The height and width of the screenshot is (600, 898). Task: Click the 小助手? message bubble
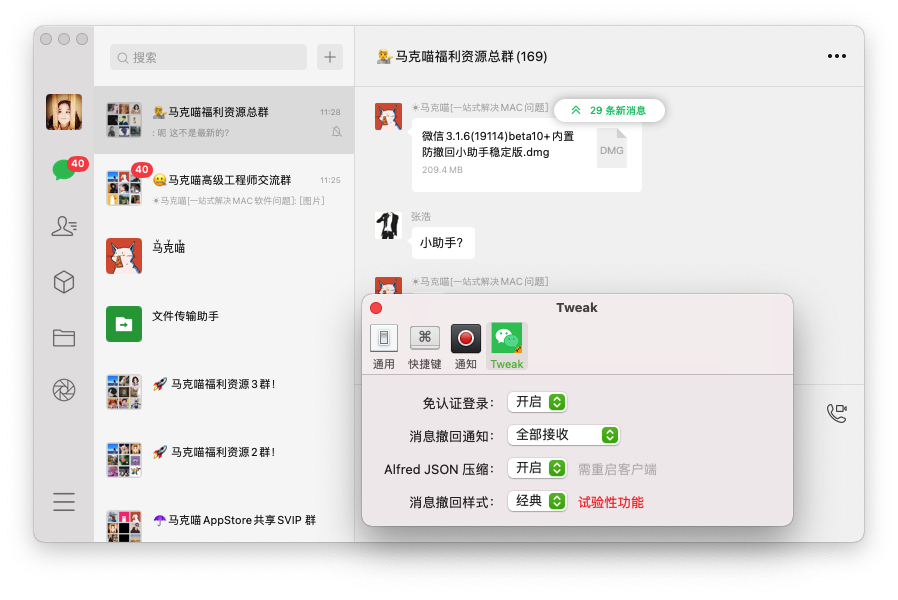coord(443,243)
